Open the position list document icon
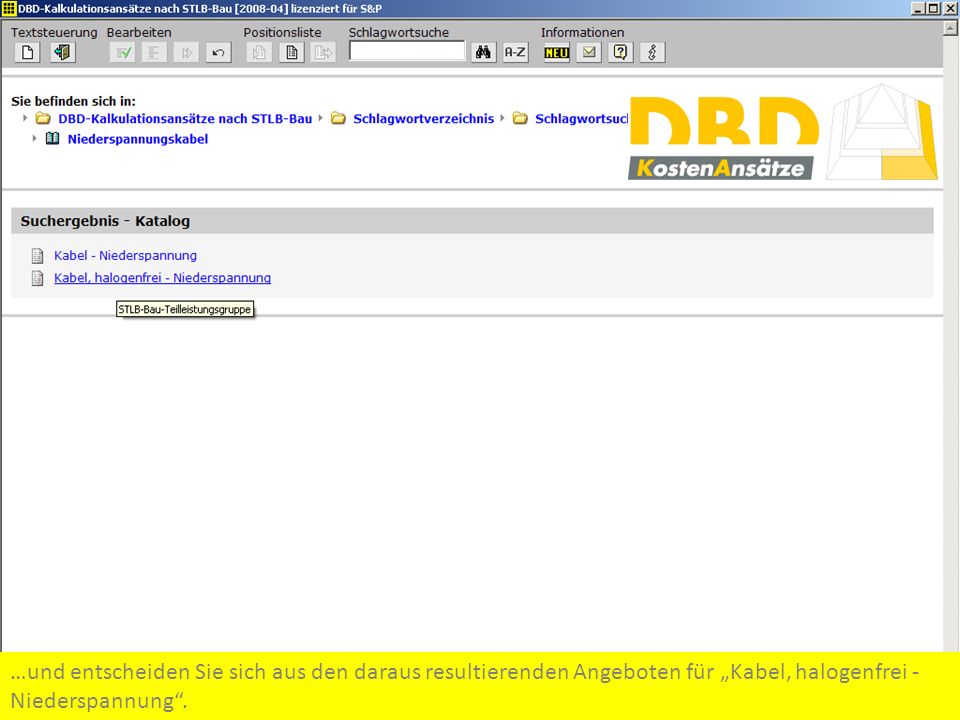This screenshot has height=720, width=960. (x=291, y=53)
